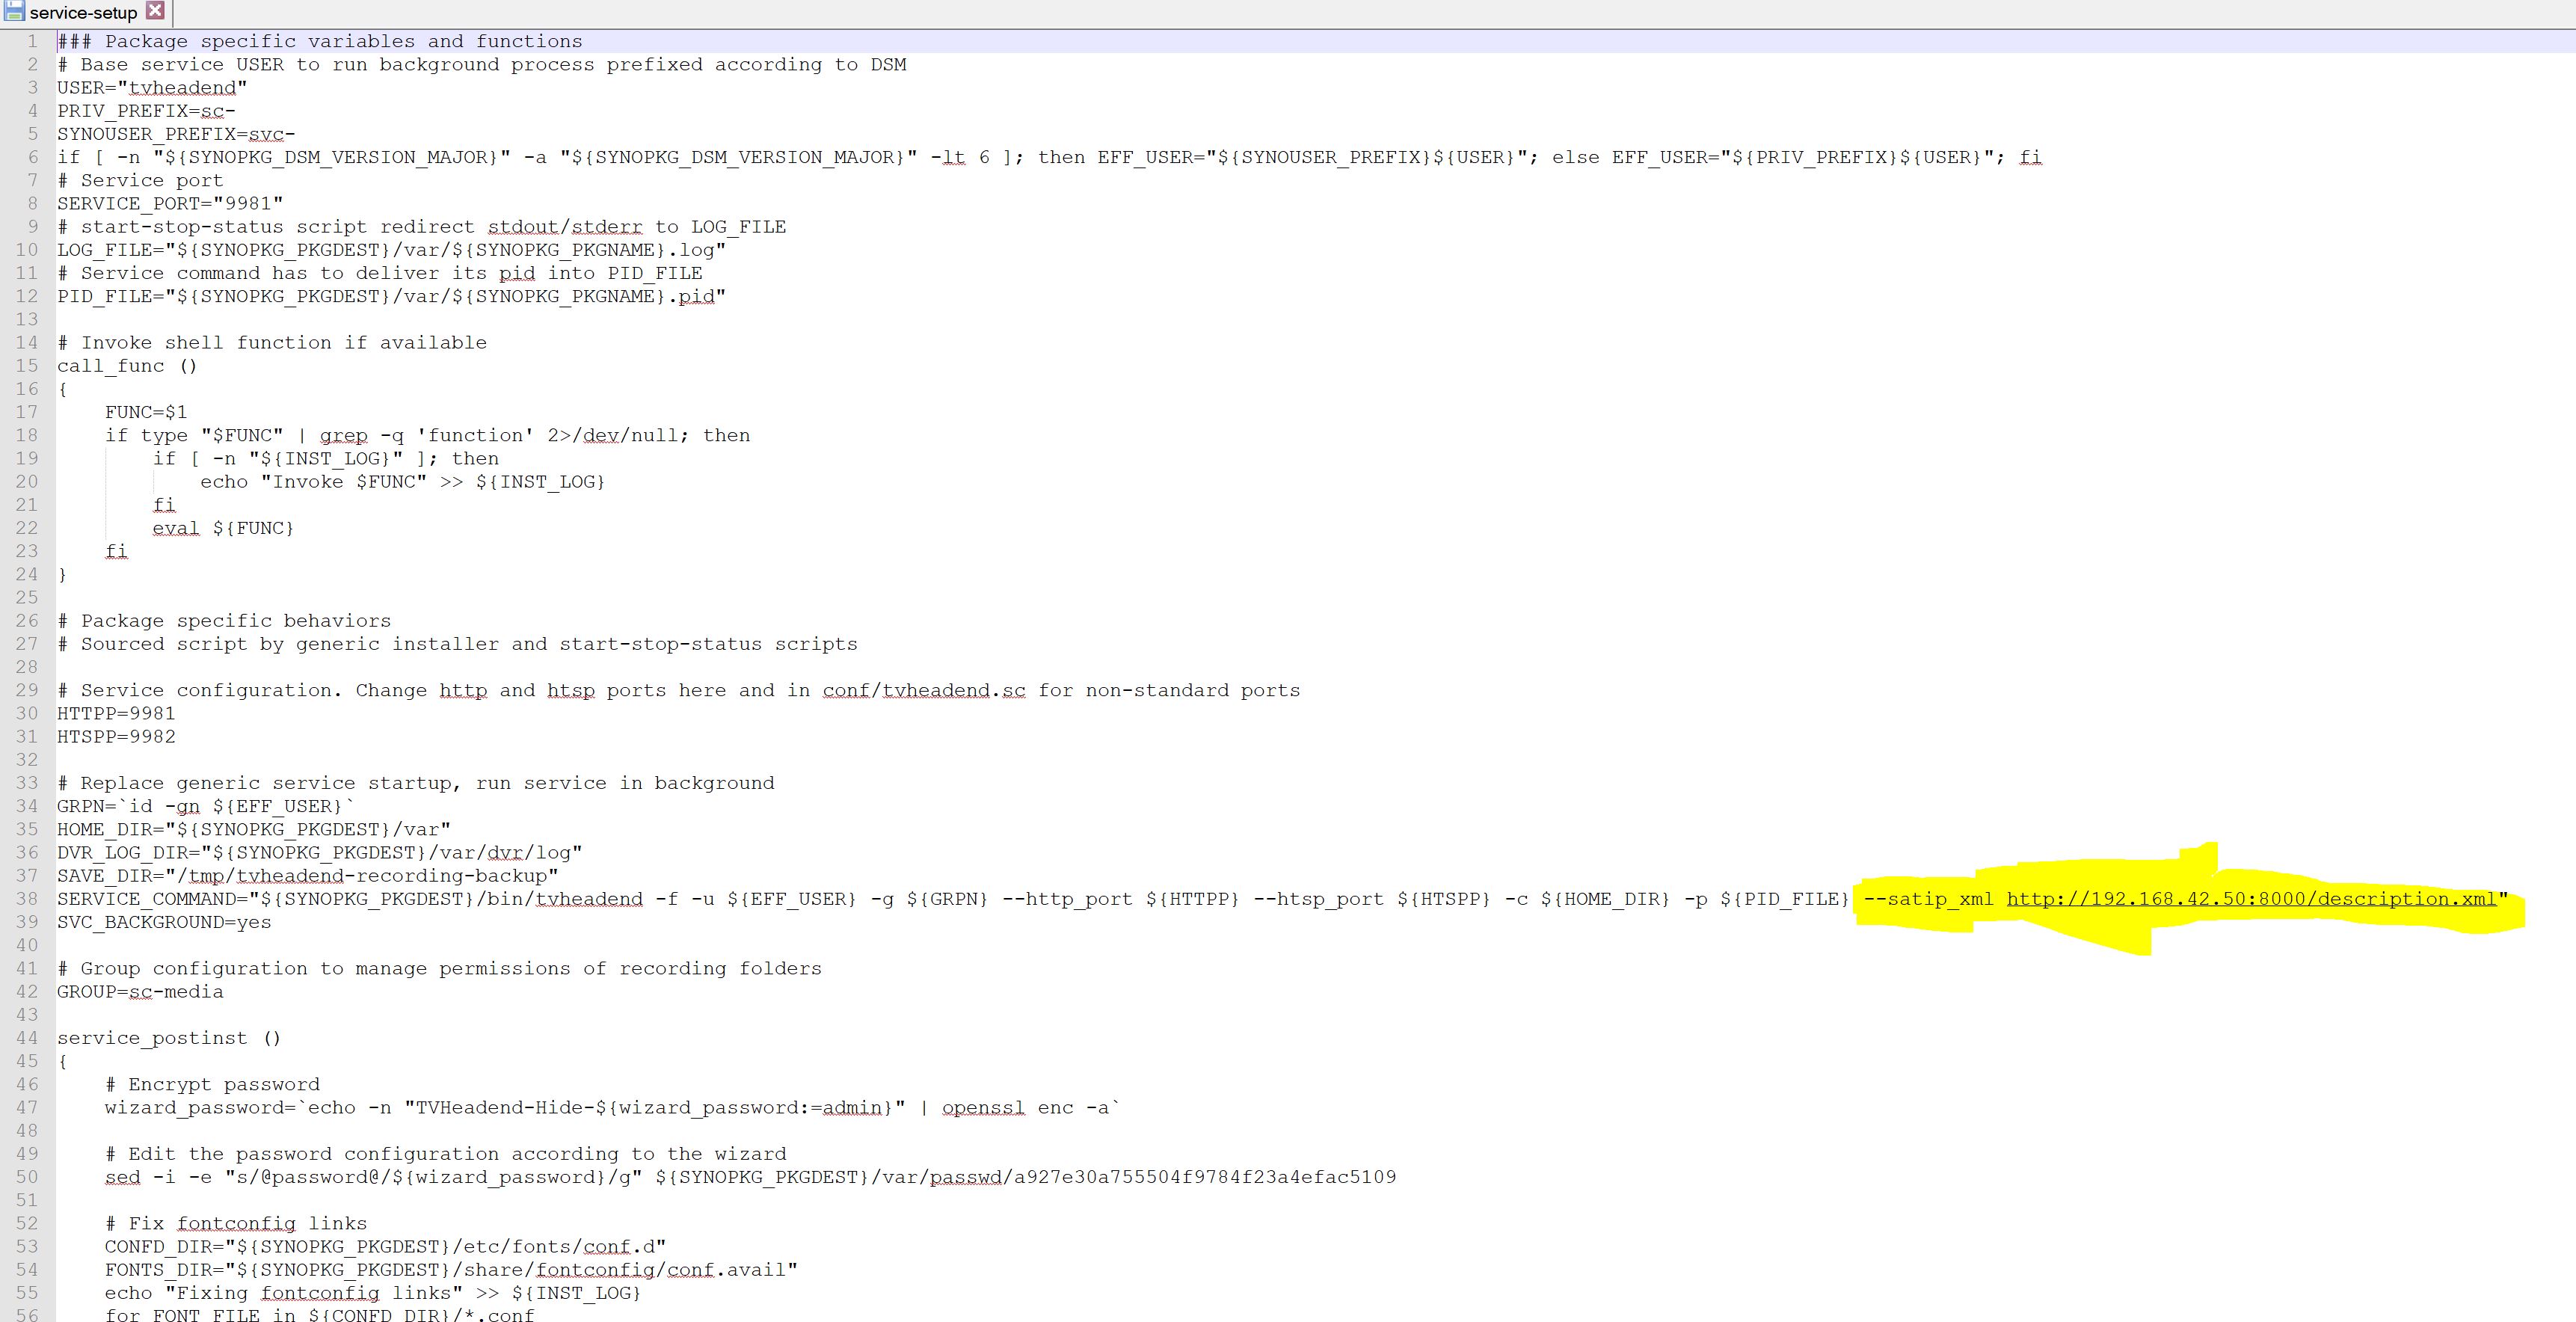Click the '# Group configuration to manage permissions' comment

coord(439,969)
